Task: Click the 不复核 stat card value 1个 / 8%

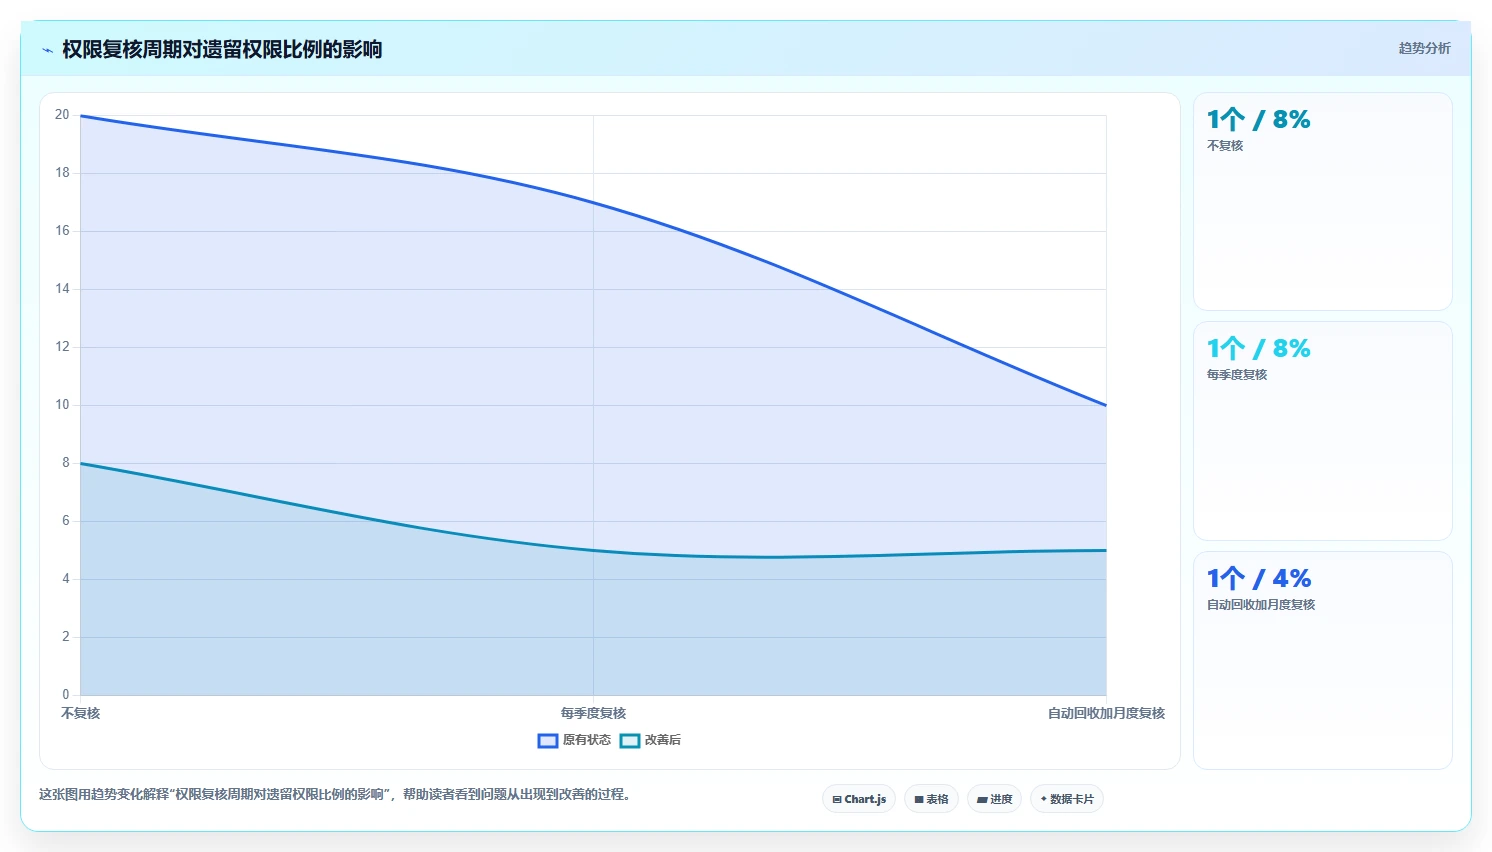Action: (1258, 120)
